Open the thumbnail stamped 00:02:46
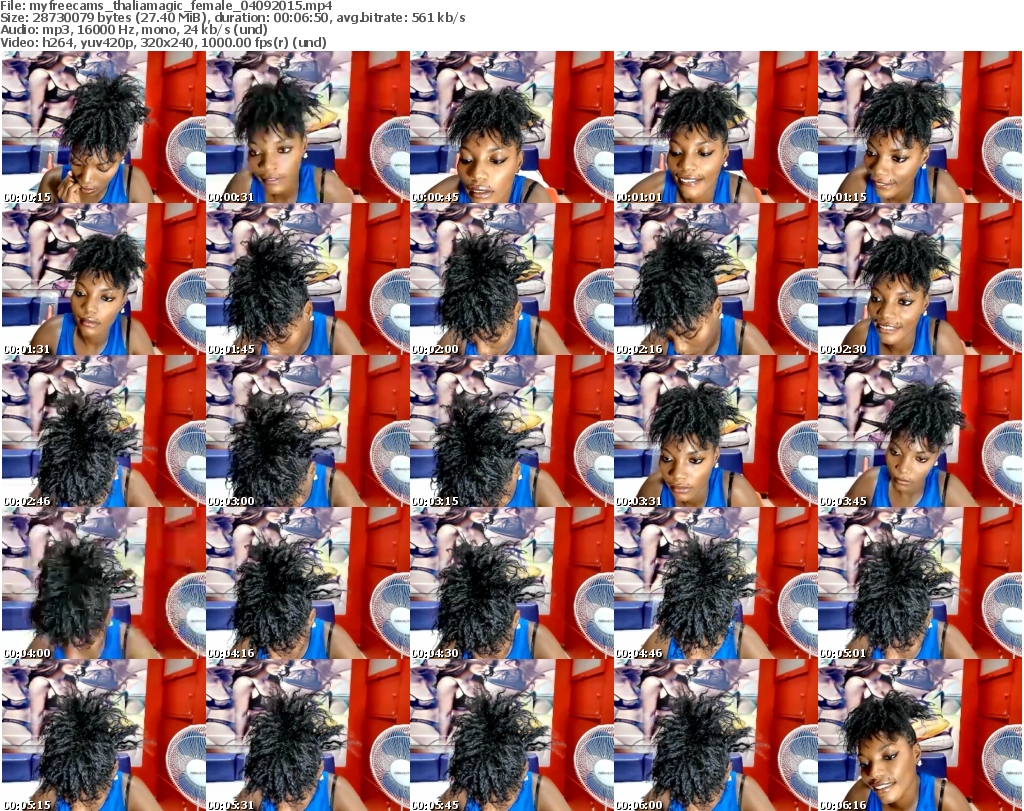1024x811 pixels. point(104,431)
